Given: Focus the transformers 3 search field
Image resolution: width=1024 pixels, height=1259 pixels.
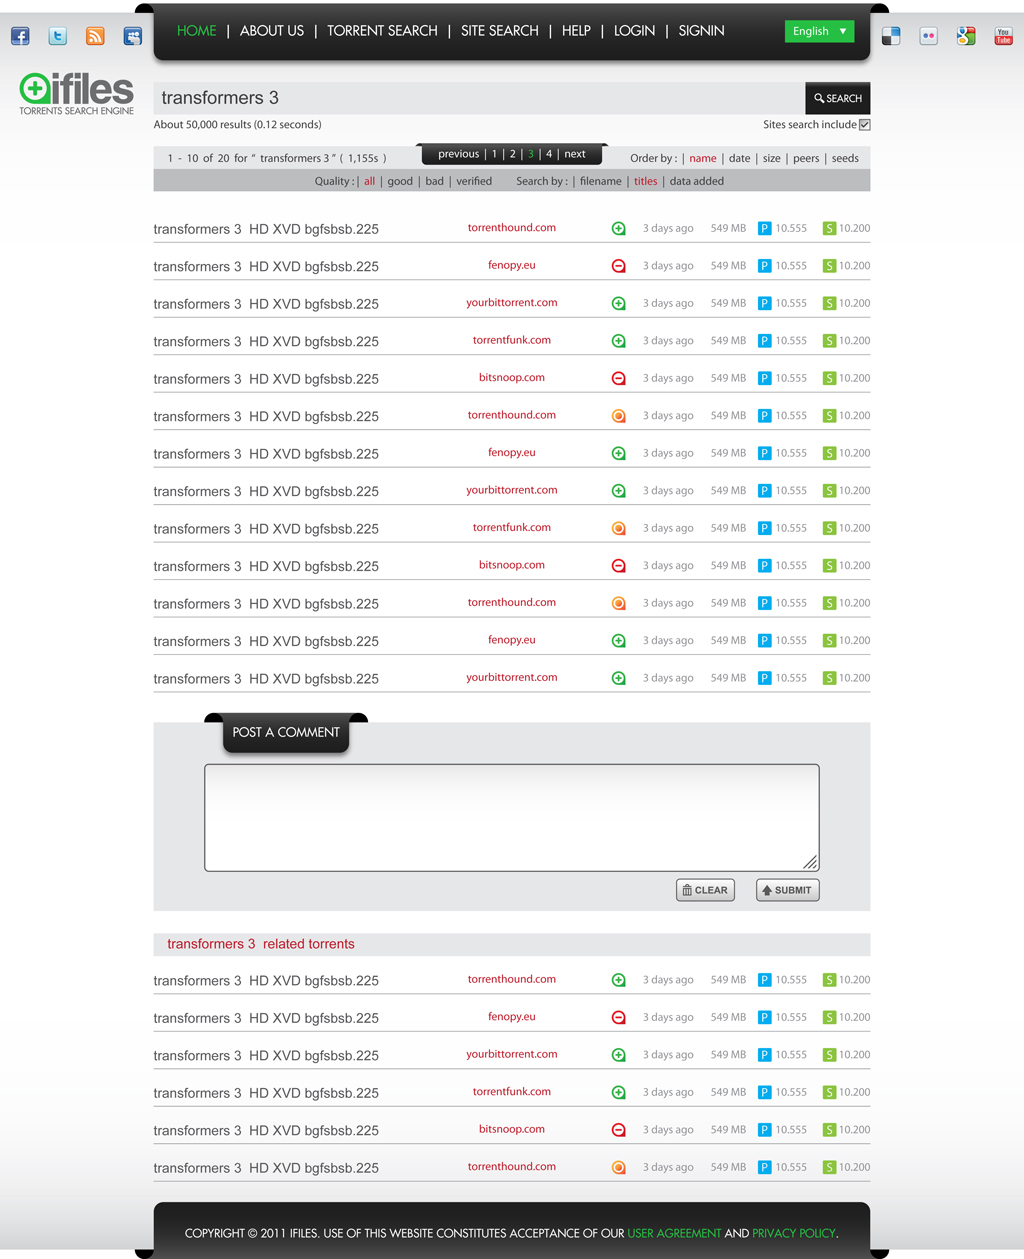Looking at the screenshot, I should [x=479, y=98].
